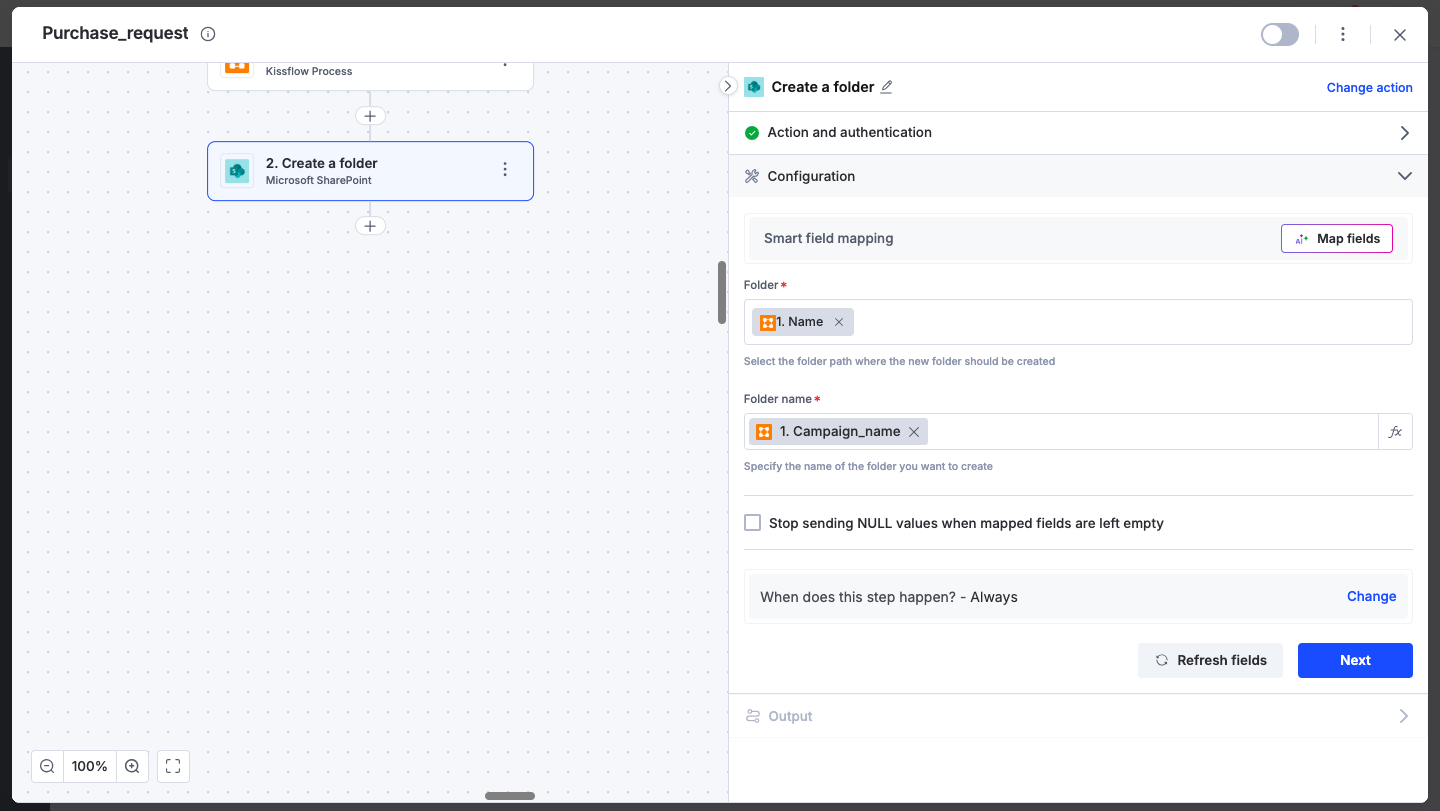1440x811 pixels.
Task: Click the Map fields button
Action: tap(1336, 239)
